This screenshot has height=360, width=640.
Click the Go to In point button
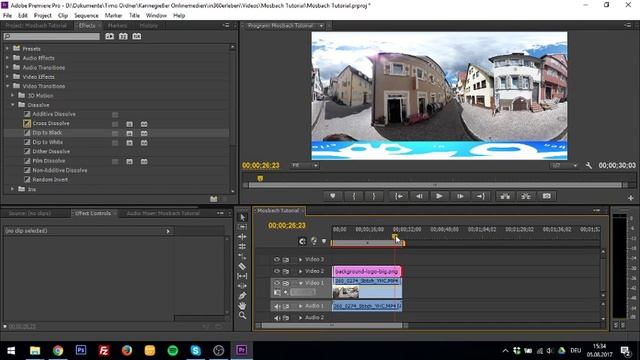pyautogui.click(x=399, y=196)
